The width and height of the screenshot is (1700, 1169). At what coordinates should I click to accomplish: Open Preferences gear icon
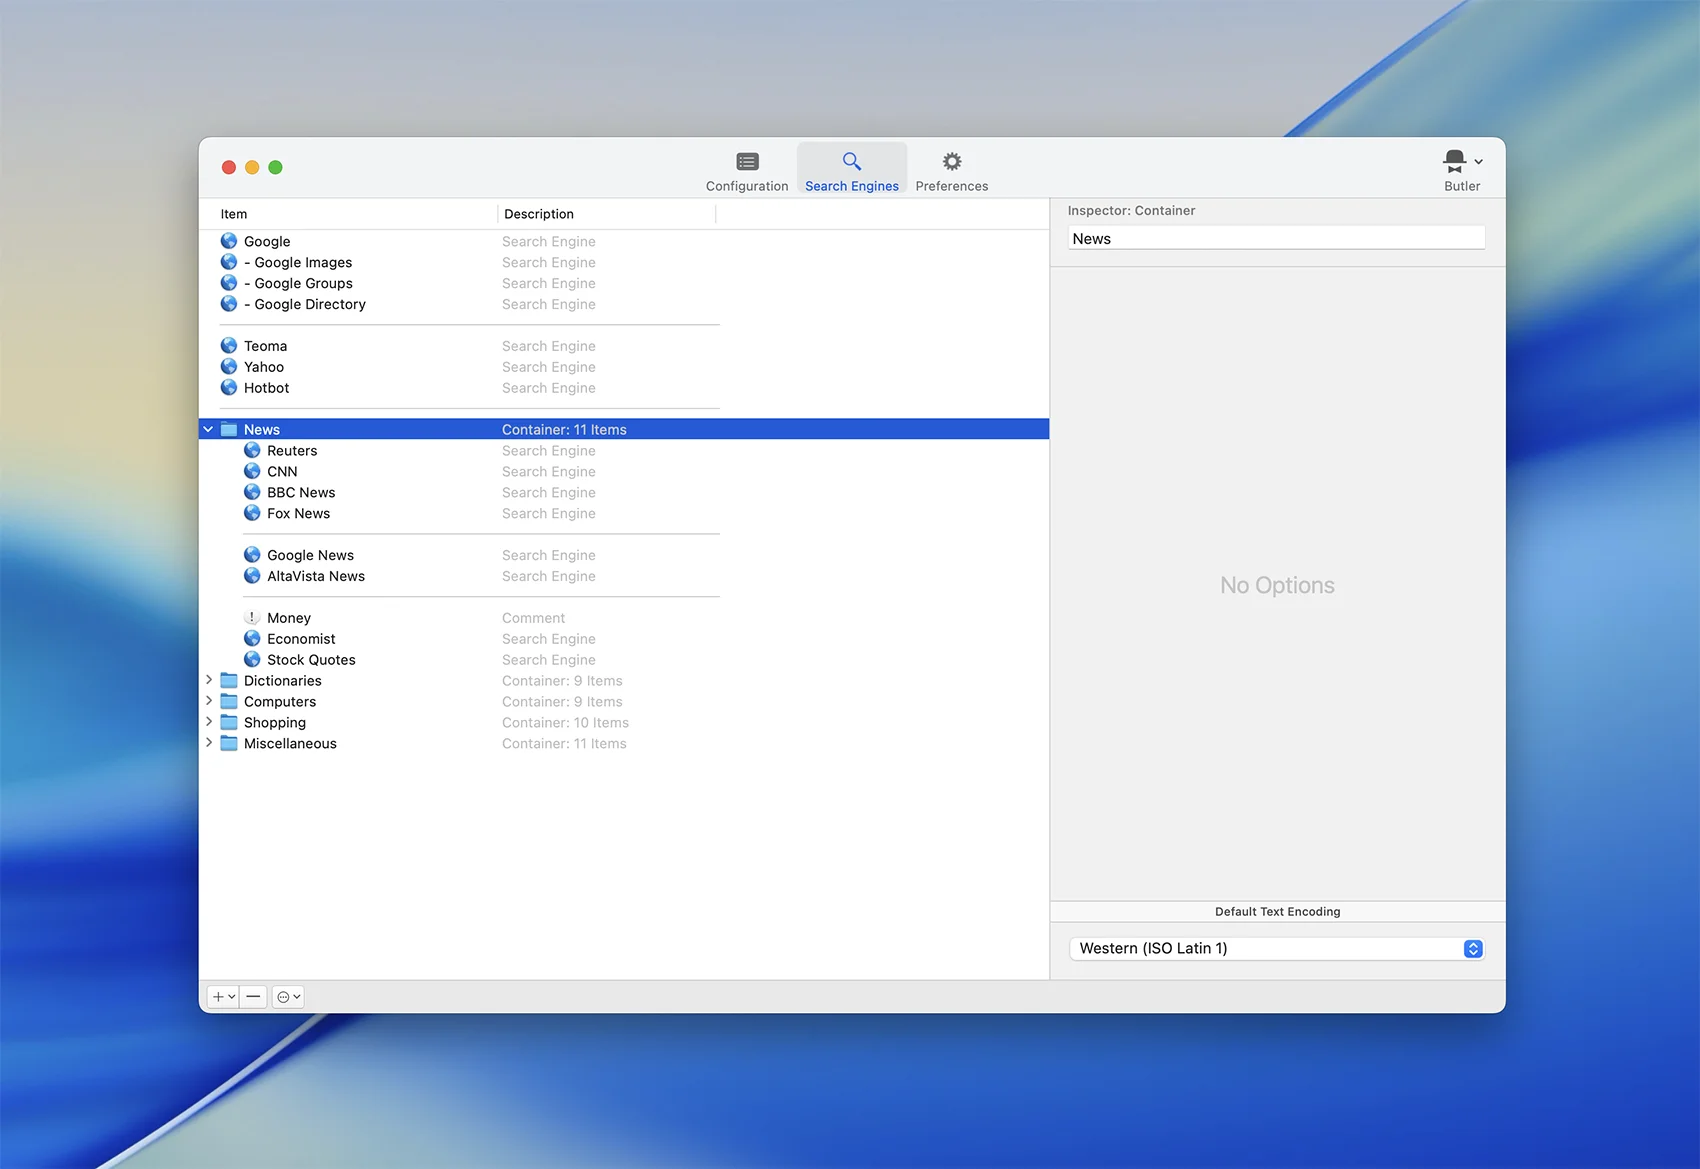951,162
